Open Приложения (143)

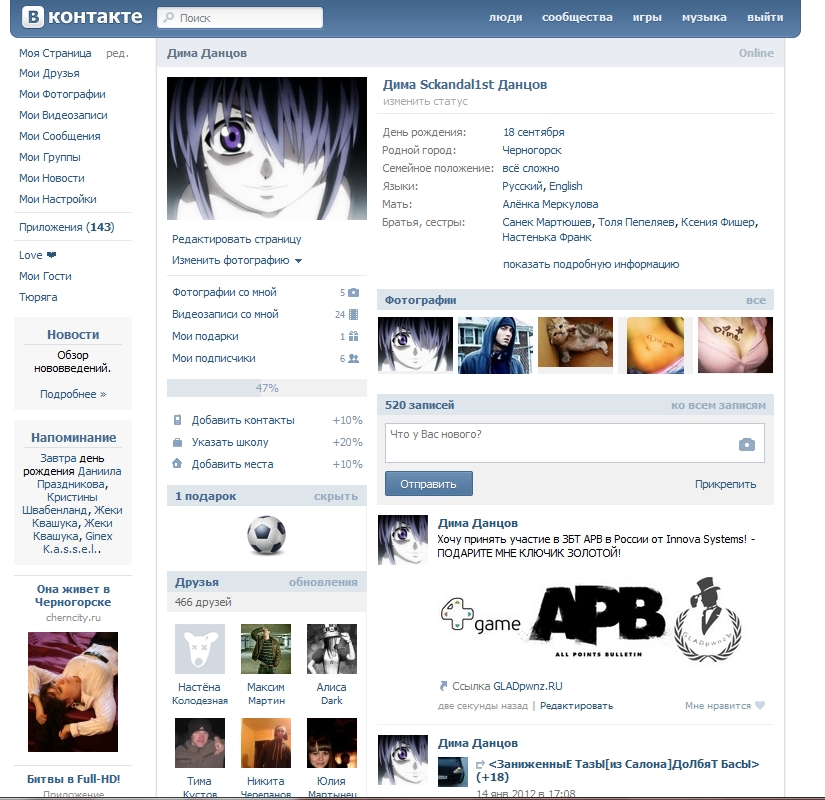point(67,227)
